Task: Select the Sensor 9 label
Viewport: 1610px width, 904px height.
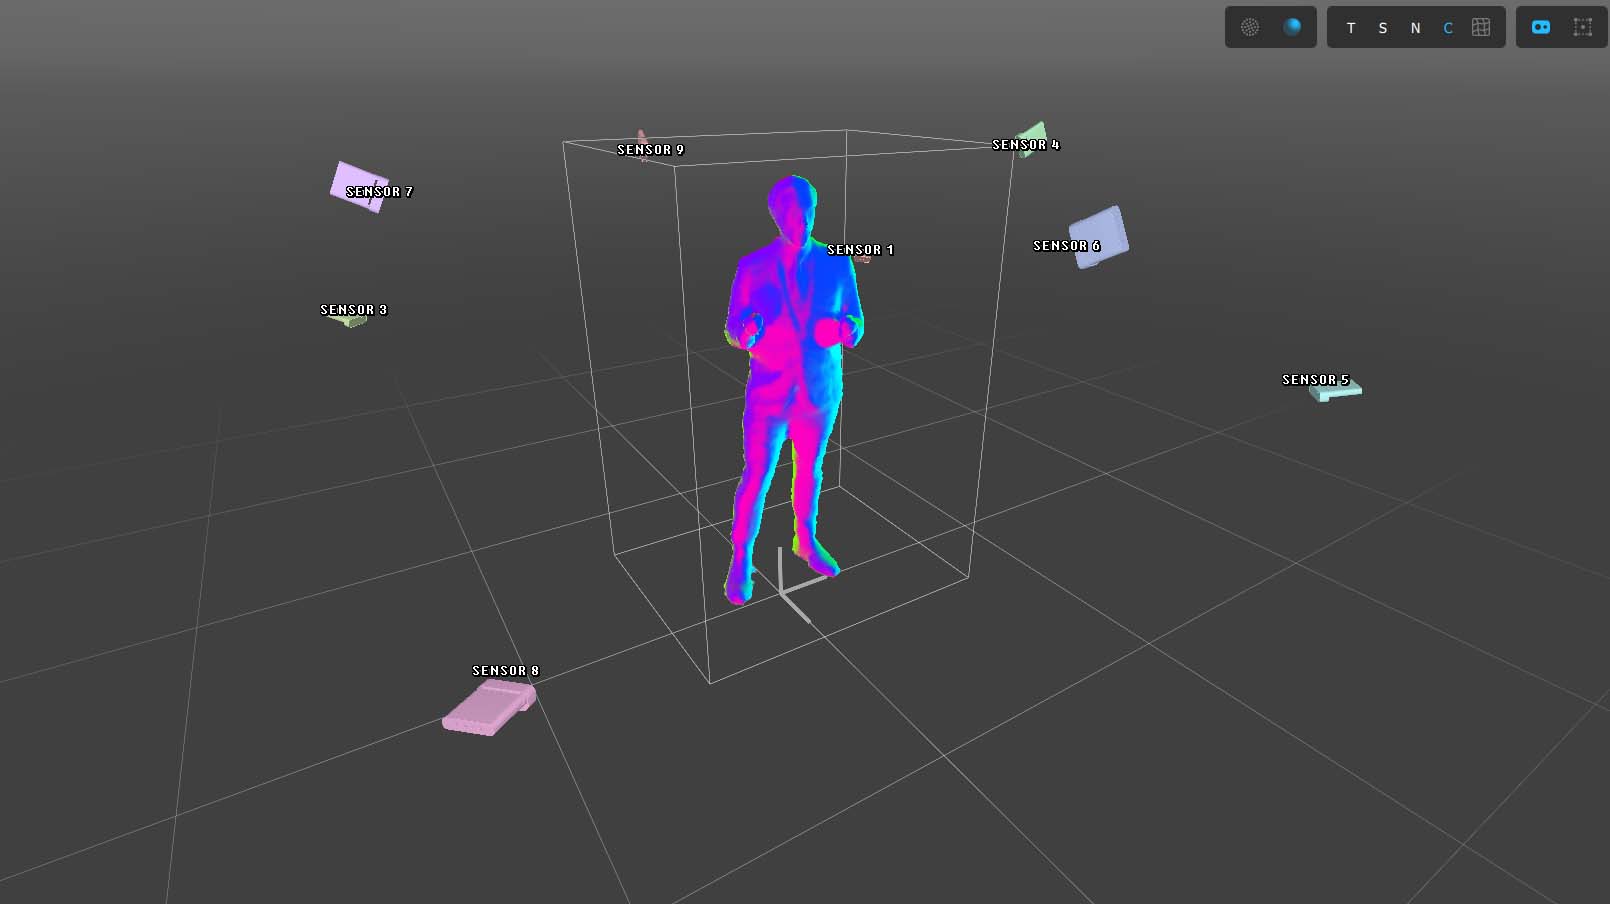Action: (x=650, y=150)
